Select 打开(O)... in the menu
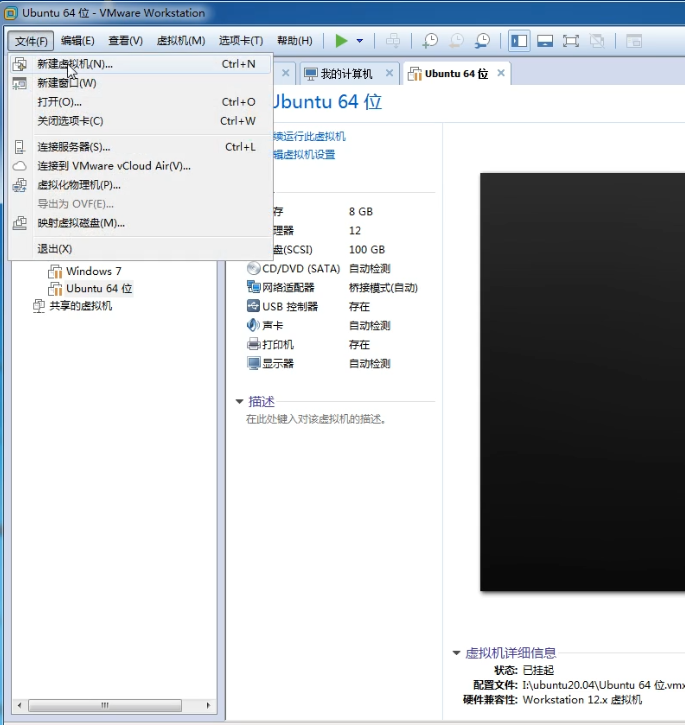The width and height of the screenshot is (685, 725). click(140, 102)
